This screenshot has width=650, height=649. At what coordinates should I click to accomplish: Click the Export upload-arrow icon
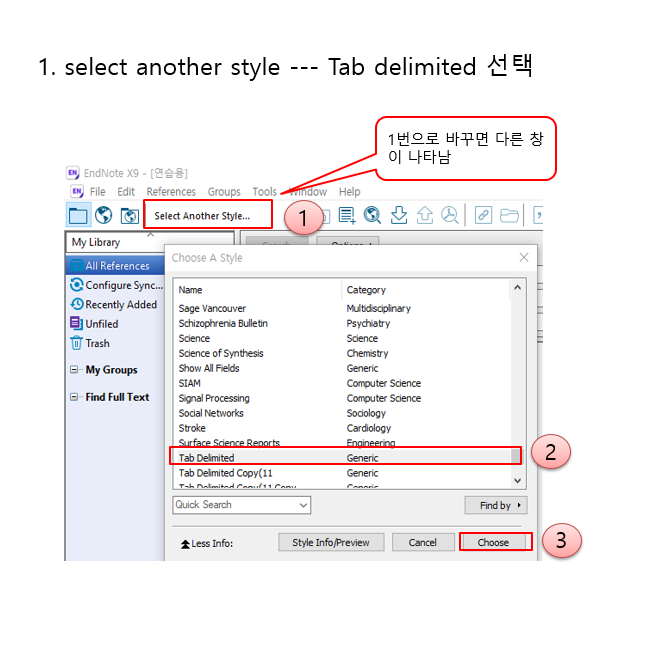425,215
